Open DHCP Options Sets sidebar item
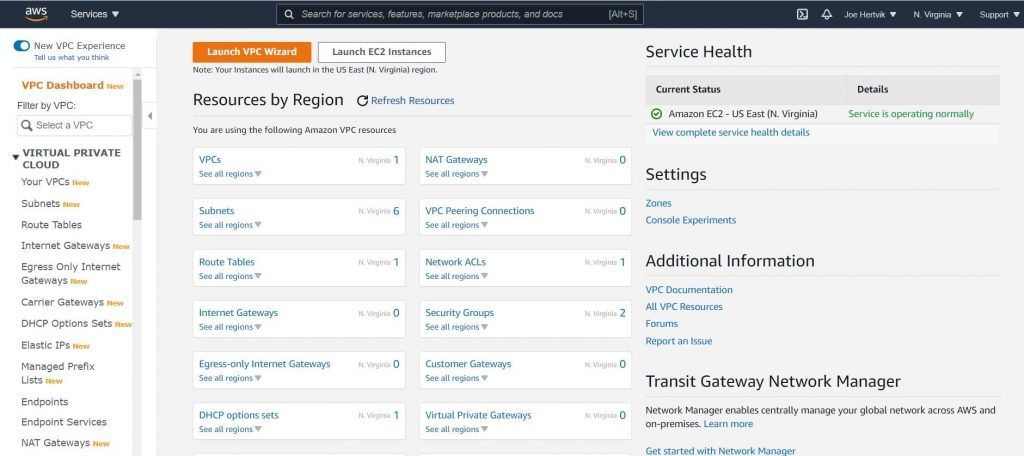1024x456 pixels. point(67,323)
